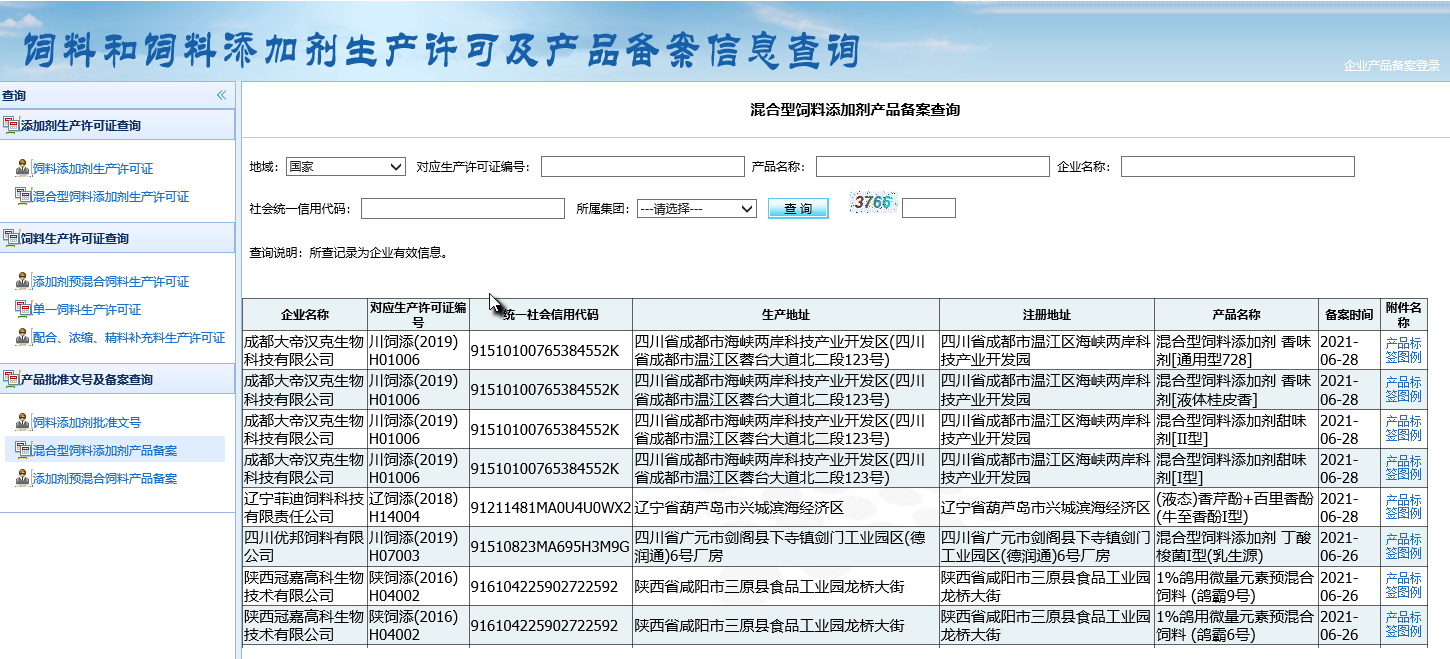Select 混合型饲料添加剂生产许可证 in sidebar
Viewport: 1450px width, 659px height.
111,197
